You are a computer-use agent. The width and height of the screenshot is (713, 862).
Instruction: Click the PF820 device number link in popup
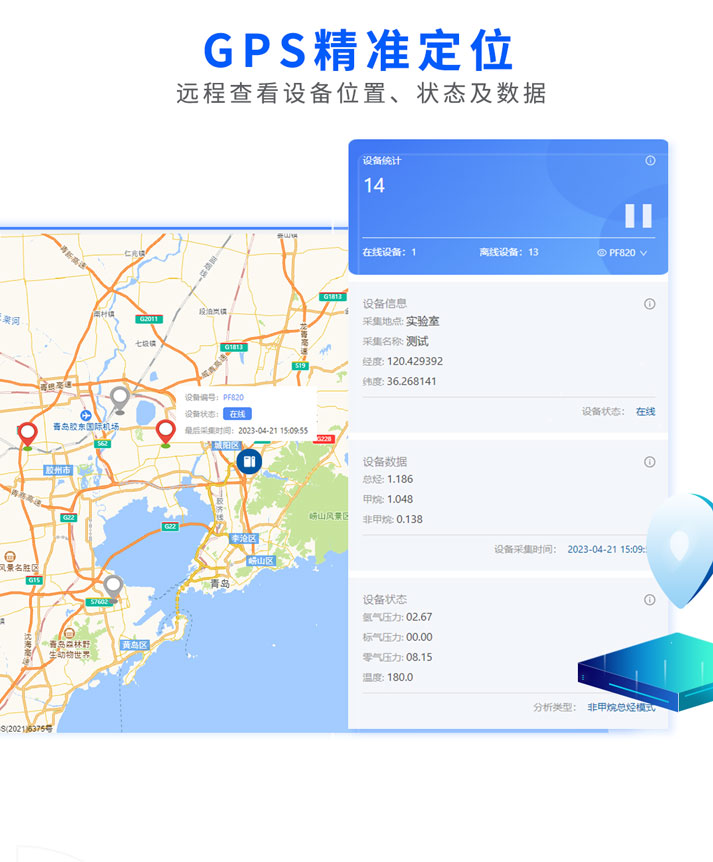[x=233, y=397]
